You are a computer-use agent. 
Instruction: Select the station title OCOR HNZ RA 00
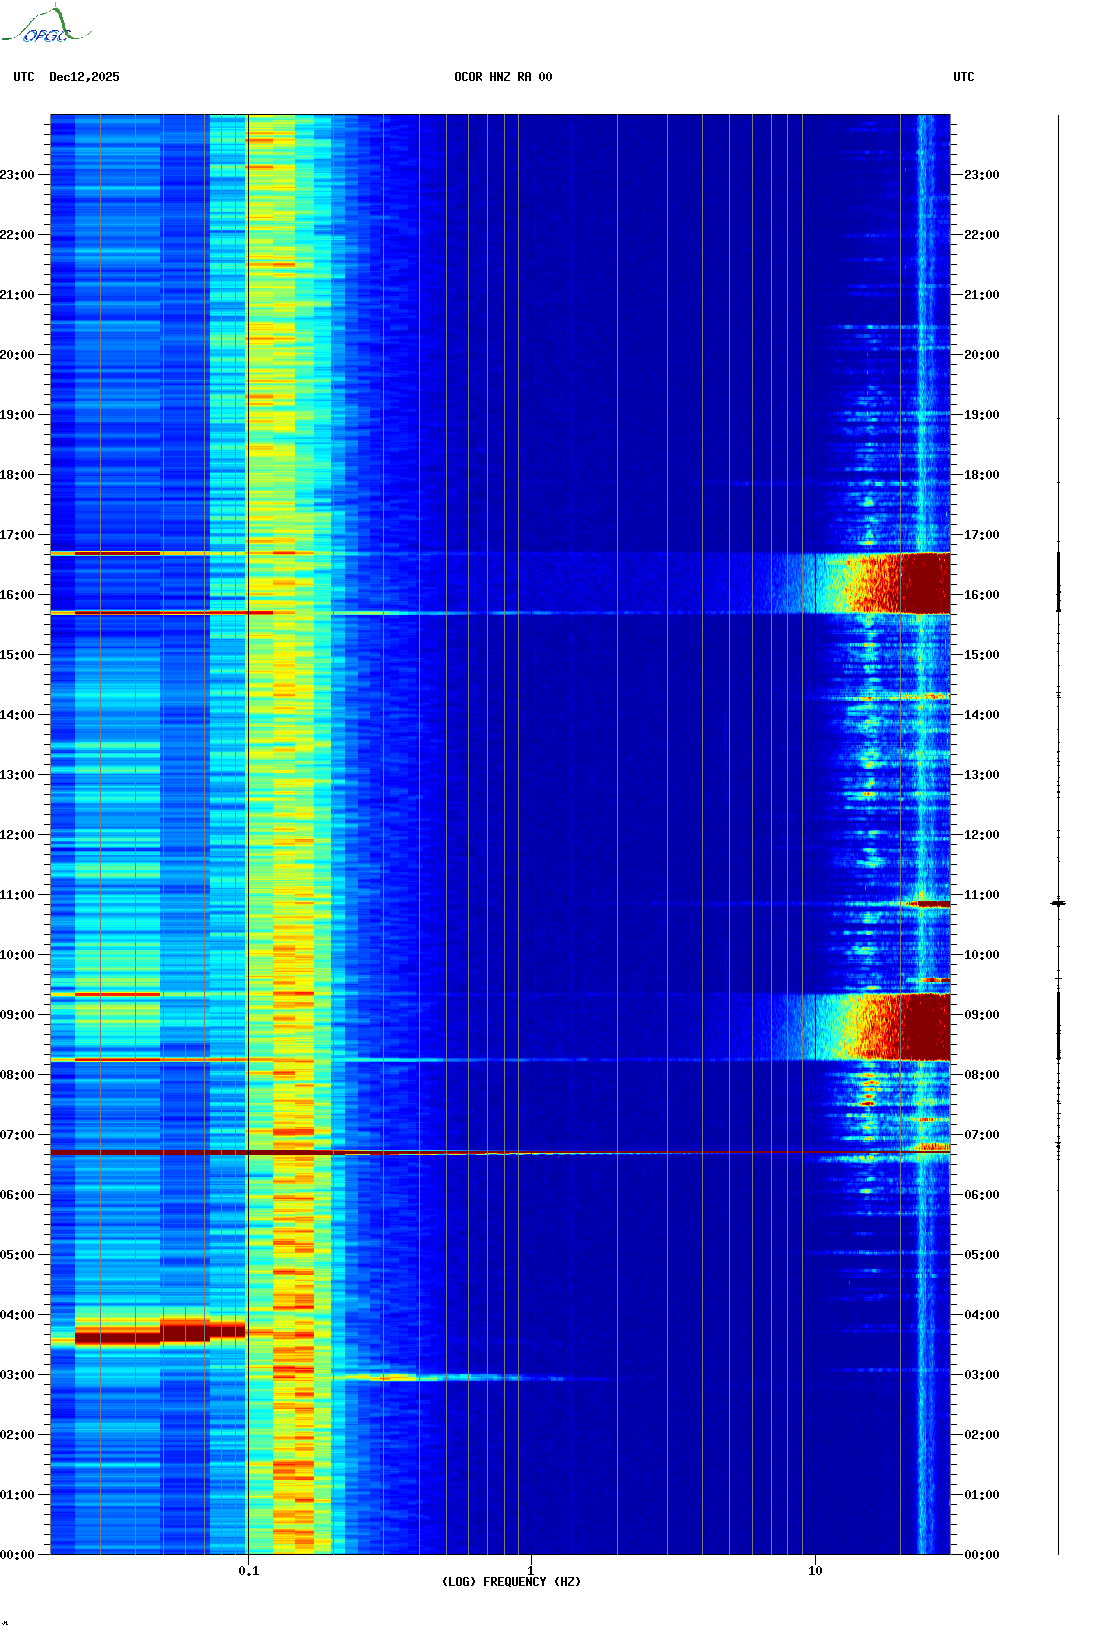(x=503, y=77)
